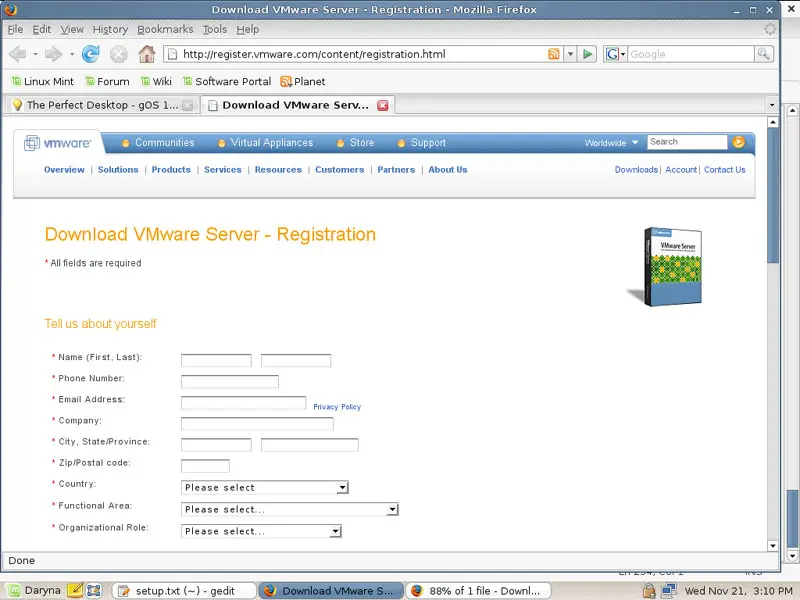Open the Tools menu

coord(215,30)
